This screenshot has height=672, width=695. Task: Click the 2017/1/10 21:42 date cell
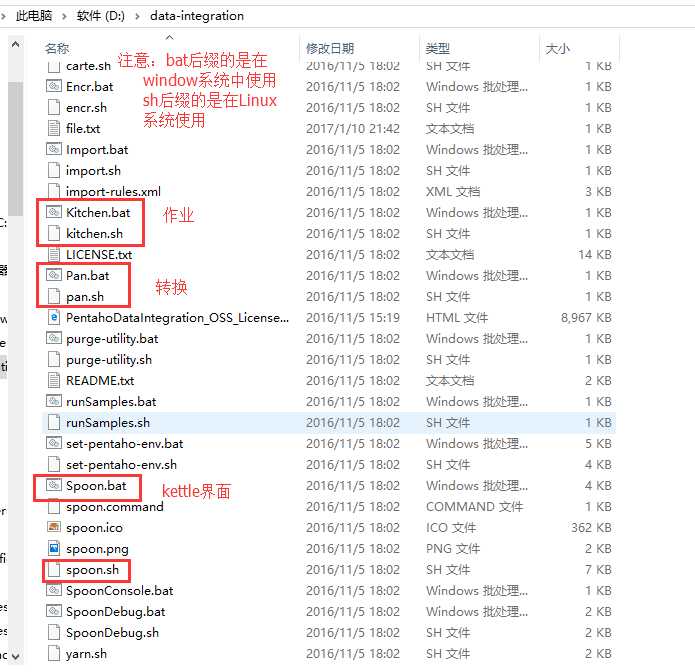353,129
